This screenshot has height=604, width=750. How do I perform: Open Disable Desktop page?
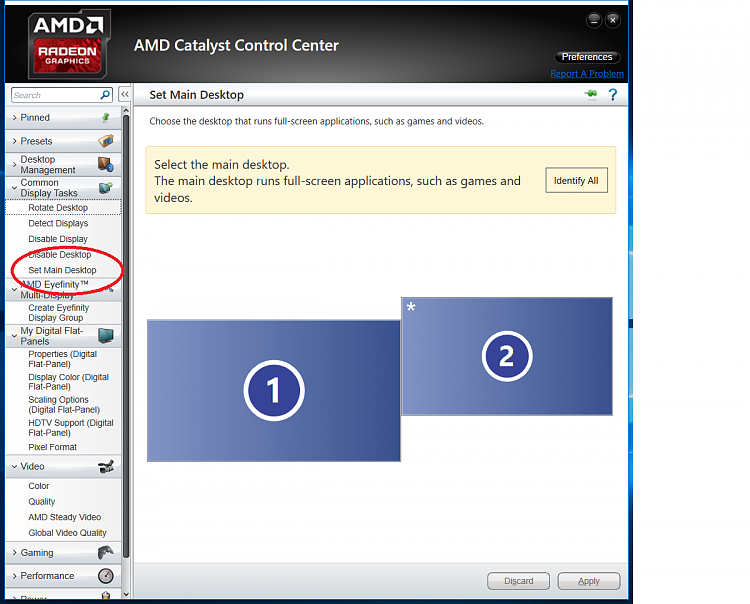point(60,254)
